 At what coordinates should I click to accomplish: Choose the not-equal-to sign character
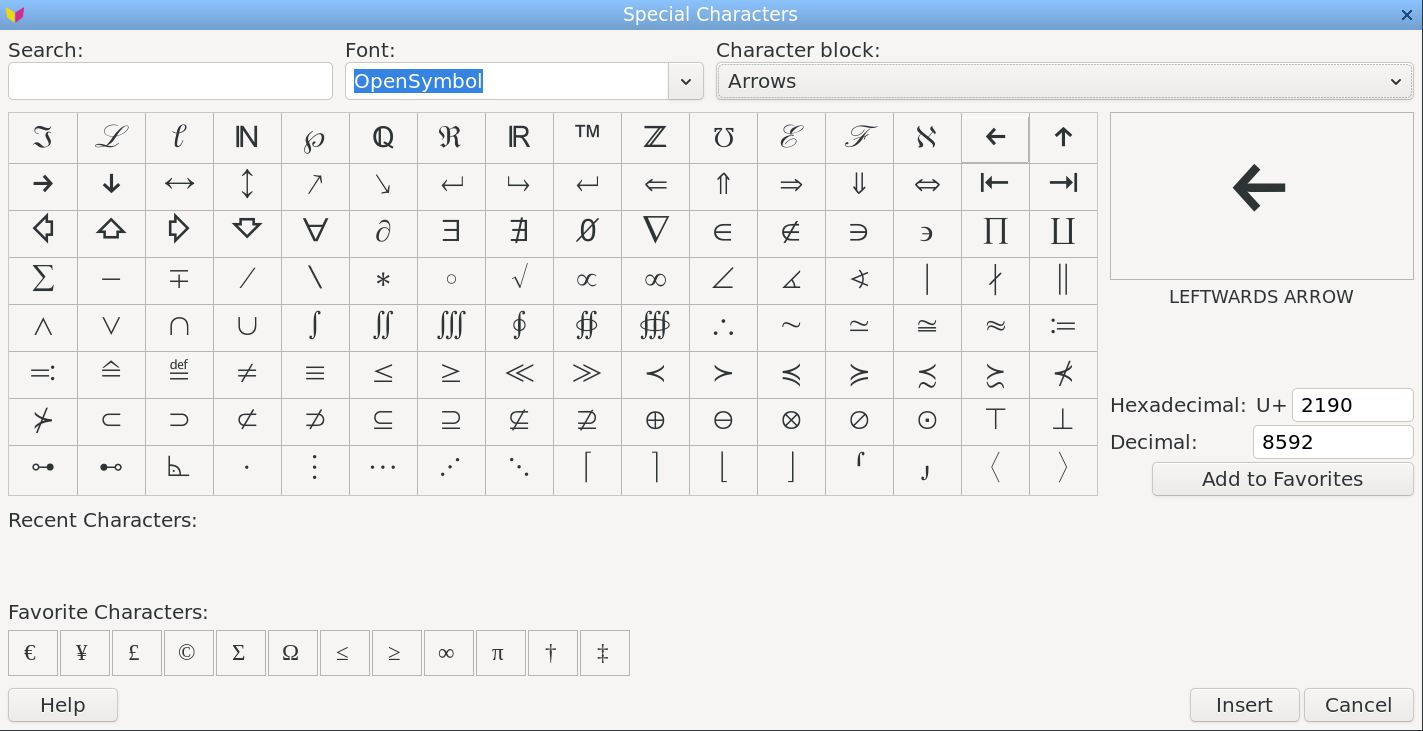[x=247, y=374]
